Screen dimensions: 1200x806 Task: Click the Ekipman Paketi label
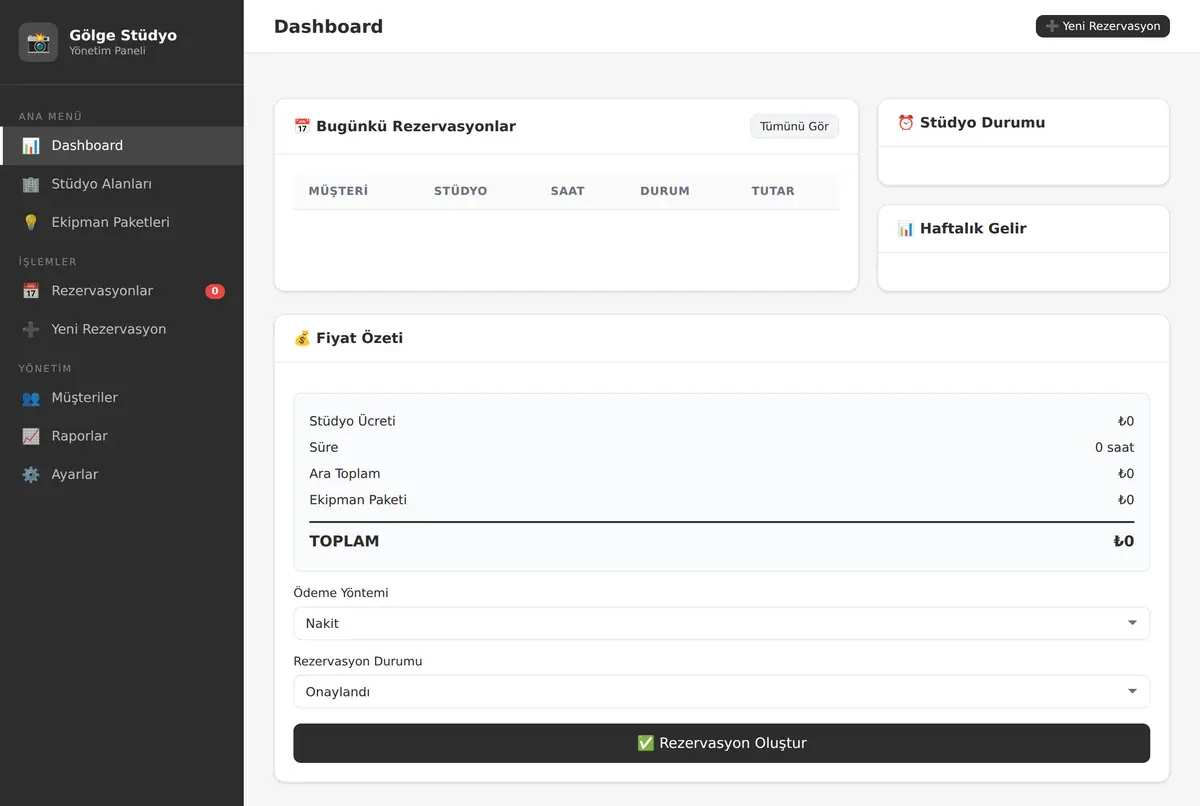point(358,500)
